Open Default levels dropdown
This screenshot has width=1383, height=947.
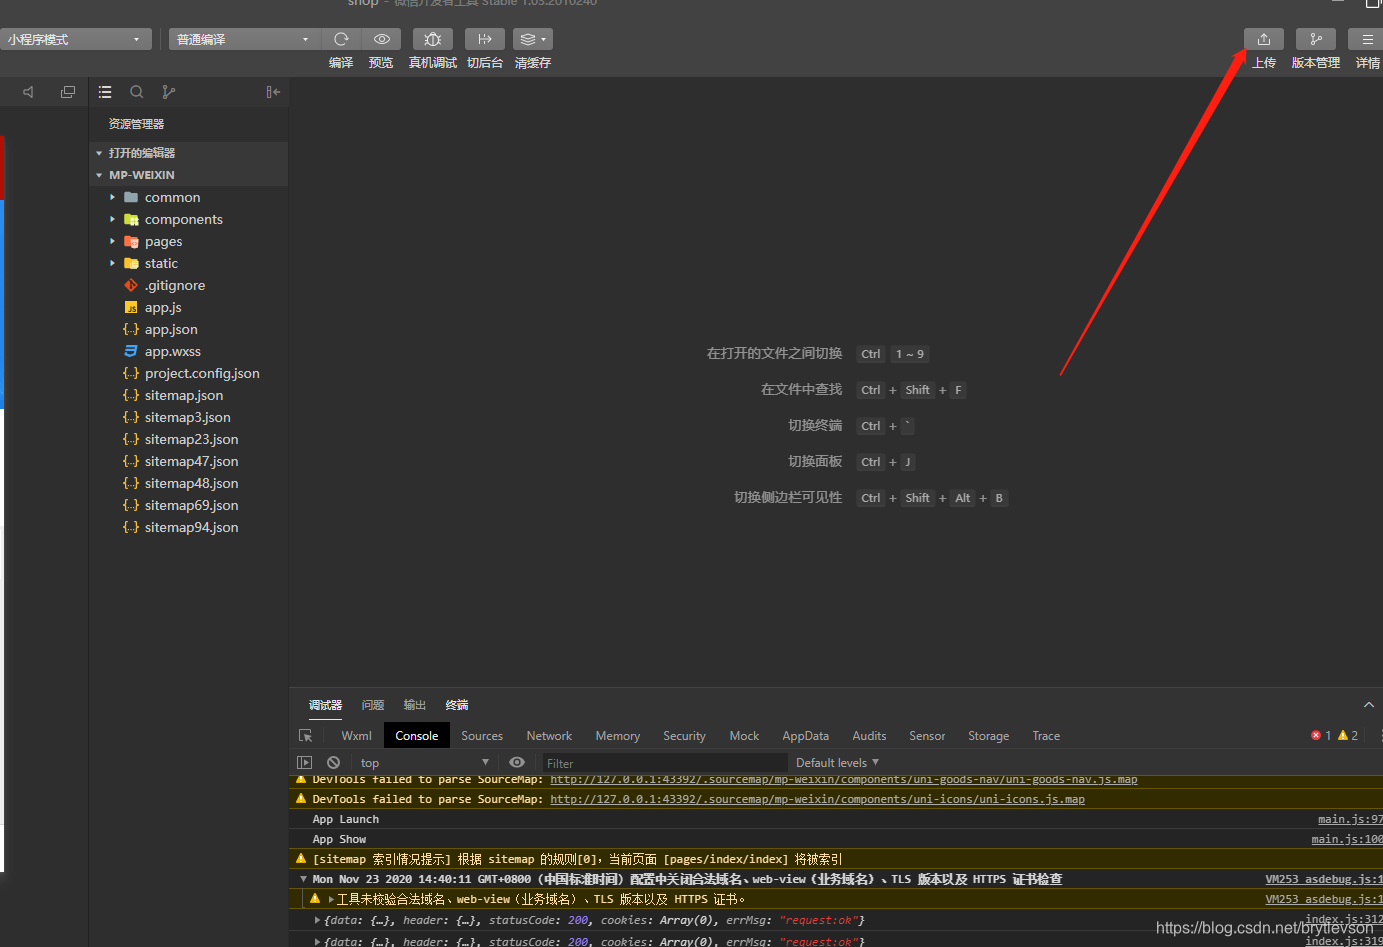(837, 763)
